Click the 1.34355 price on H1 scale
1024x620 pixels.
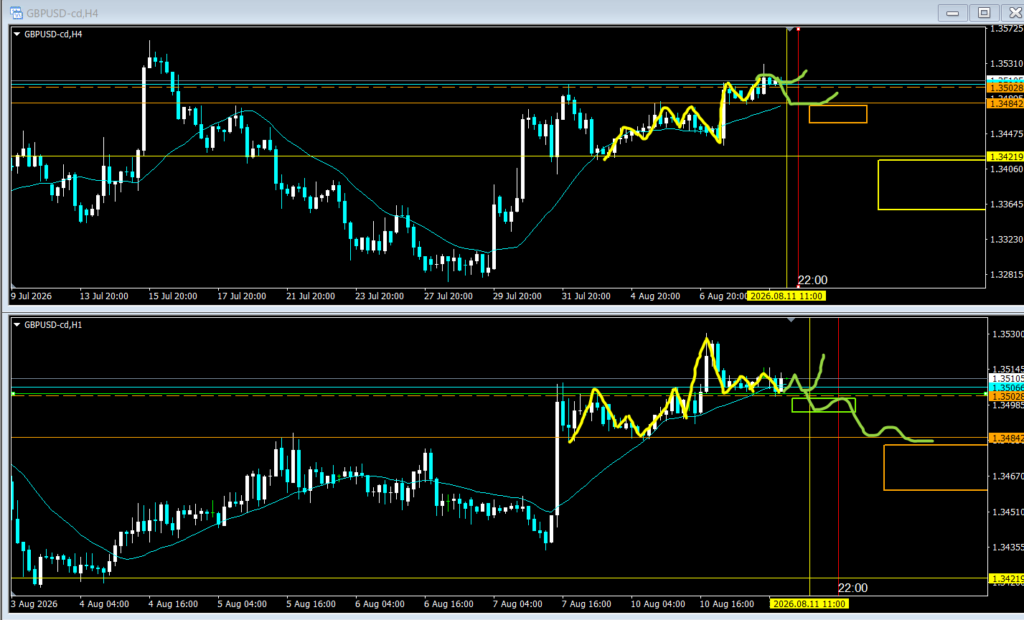tap(1007, 547)
